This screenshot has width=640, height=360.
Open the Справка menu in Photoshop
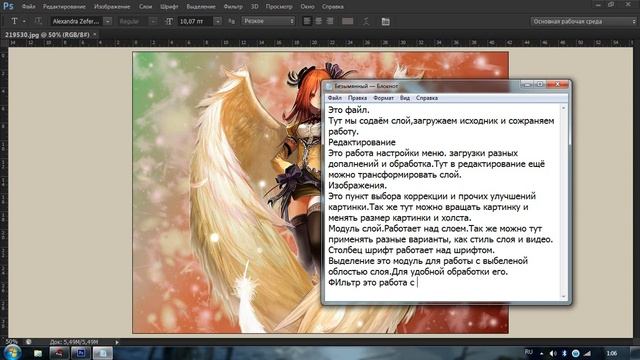tap(333, 7)
